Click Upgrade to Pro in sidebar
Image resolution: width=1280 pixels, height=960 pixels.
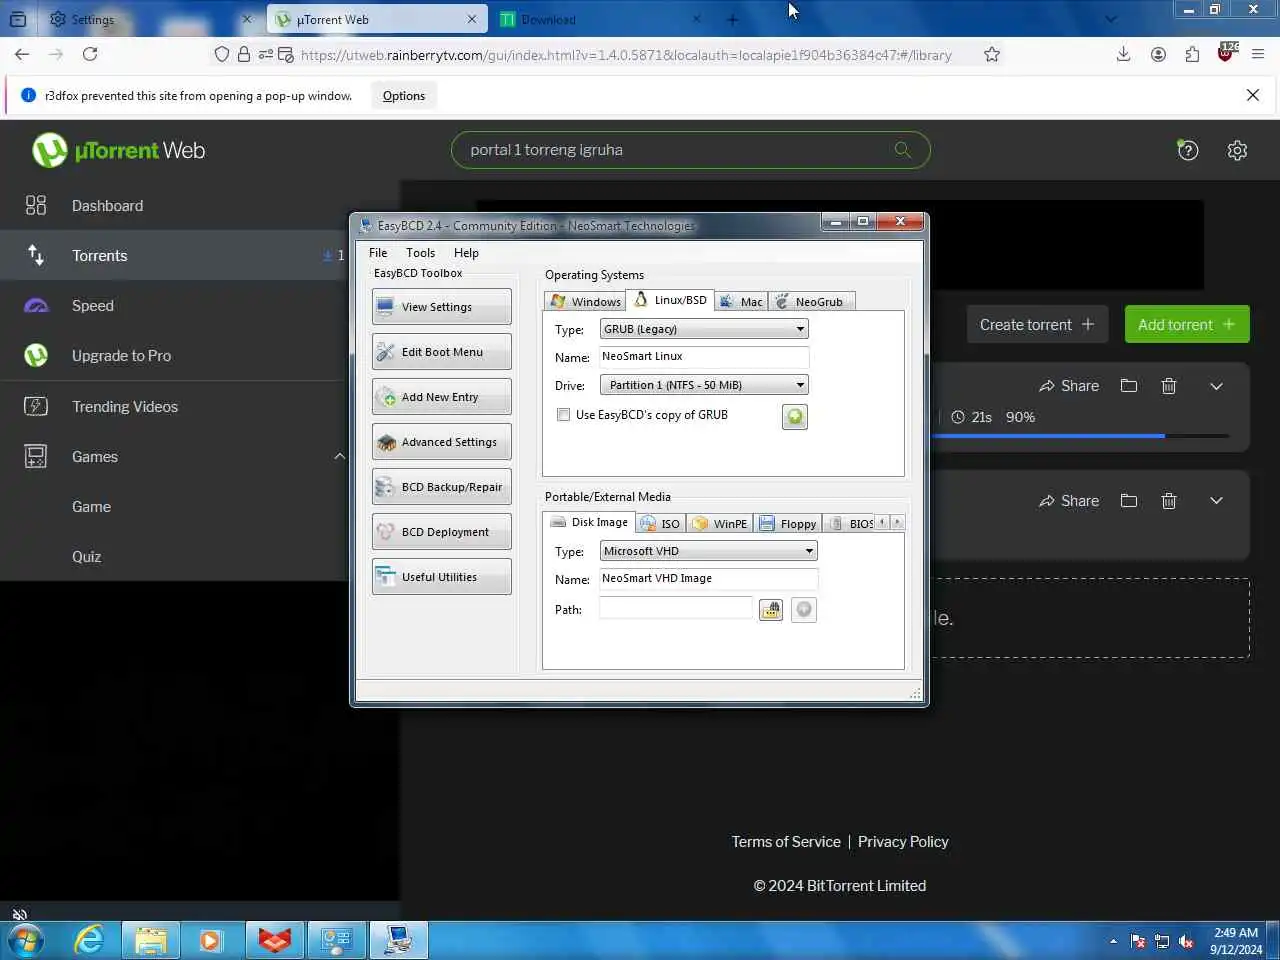121,356
